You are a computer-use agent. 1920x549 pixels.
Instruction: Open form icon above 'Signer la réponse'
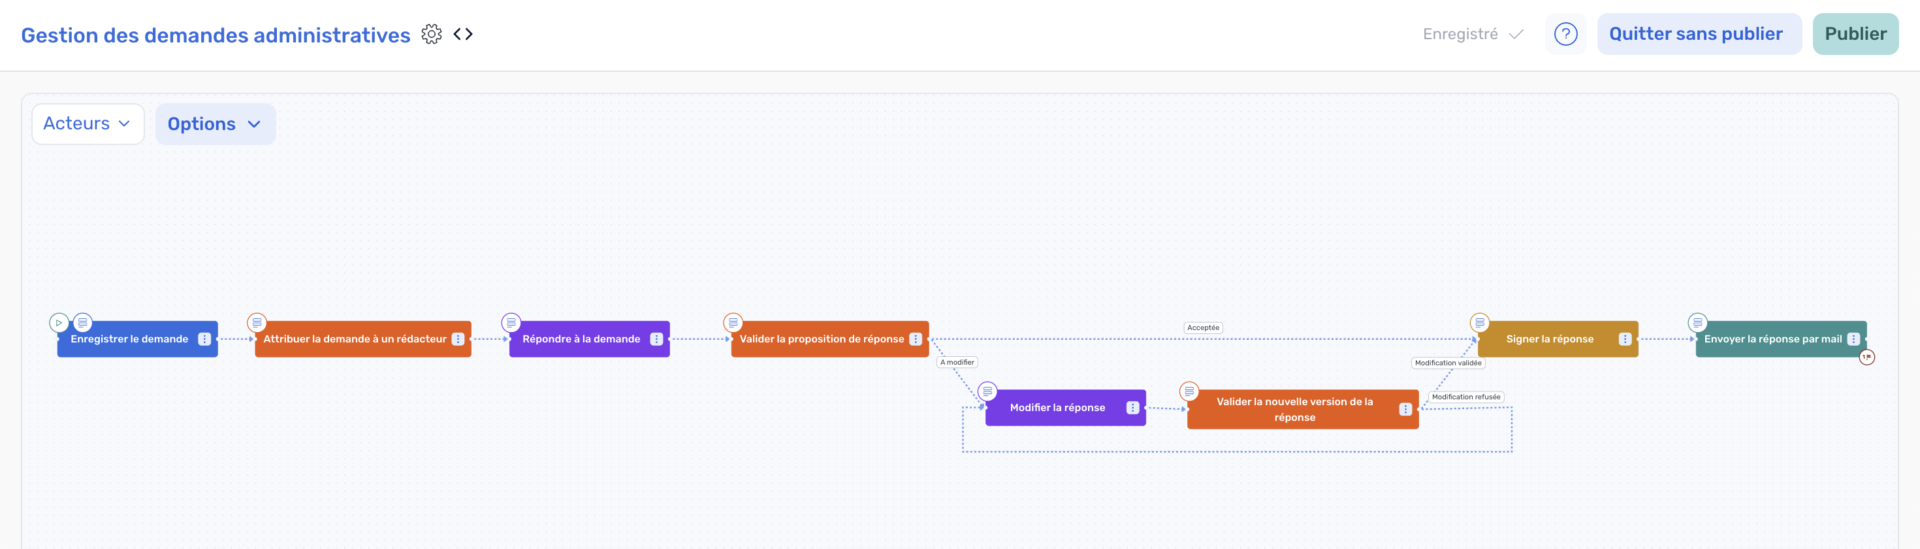(x=1479, y=323)
